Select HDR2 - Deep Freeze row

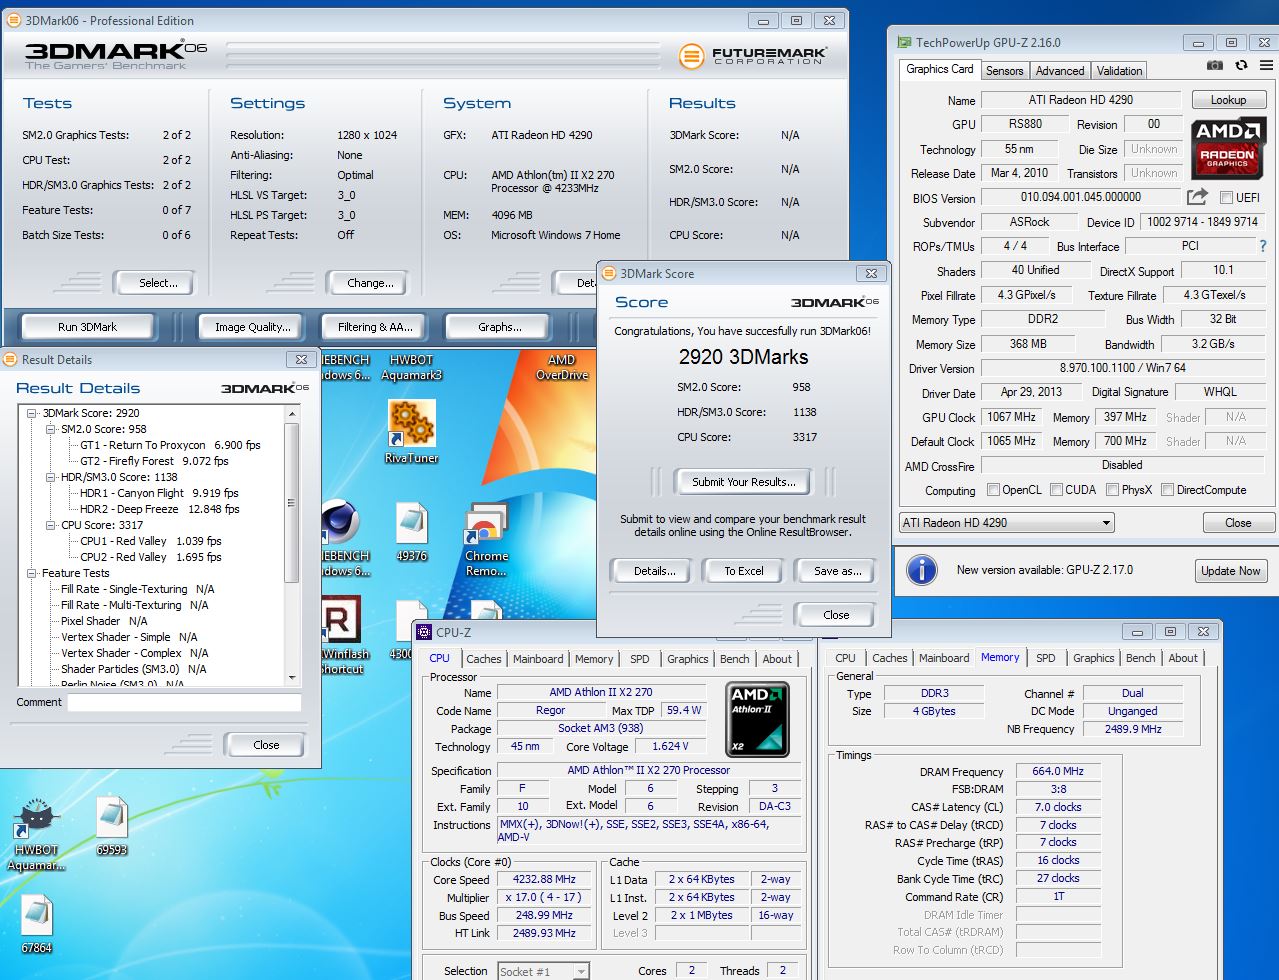[x=160, y=509]
